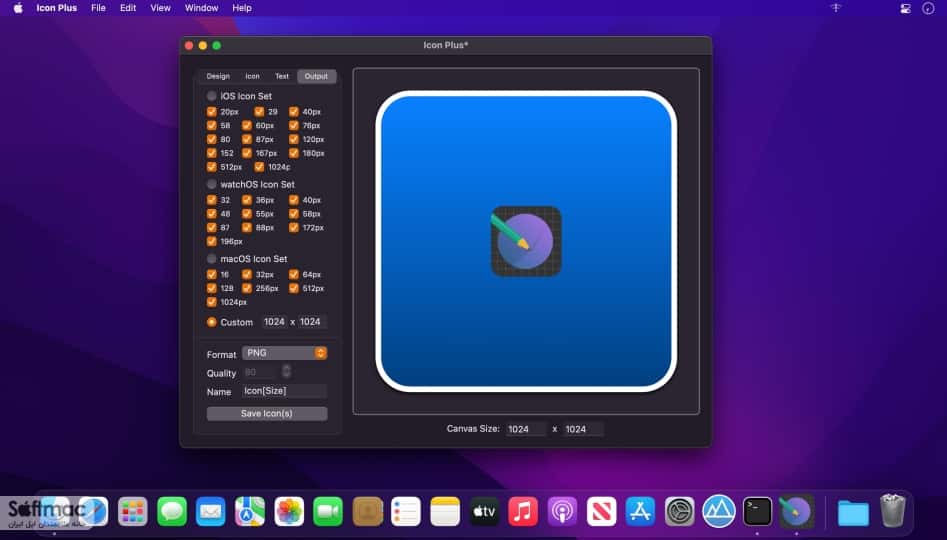Open the Apple TV app in dock
This screenshot has height=540, width=947.
484,512
